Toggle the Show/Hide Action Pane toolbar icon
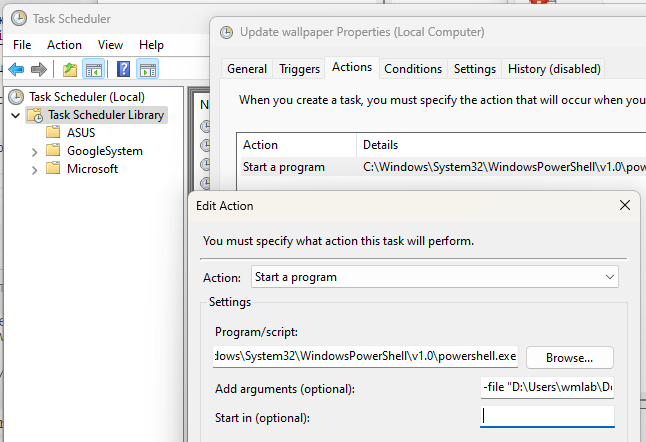The image size is (646, 442). pyautogui.click(x=147, y=69)
